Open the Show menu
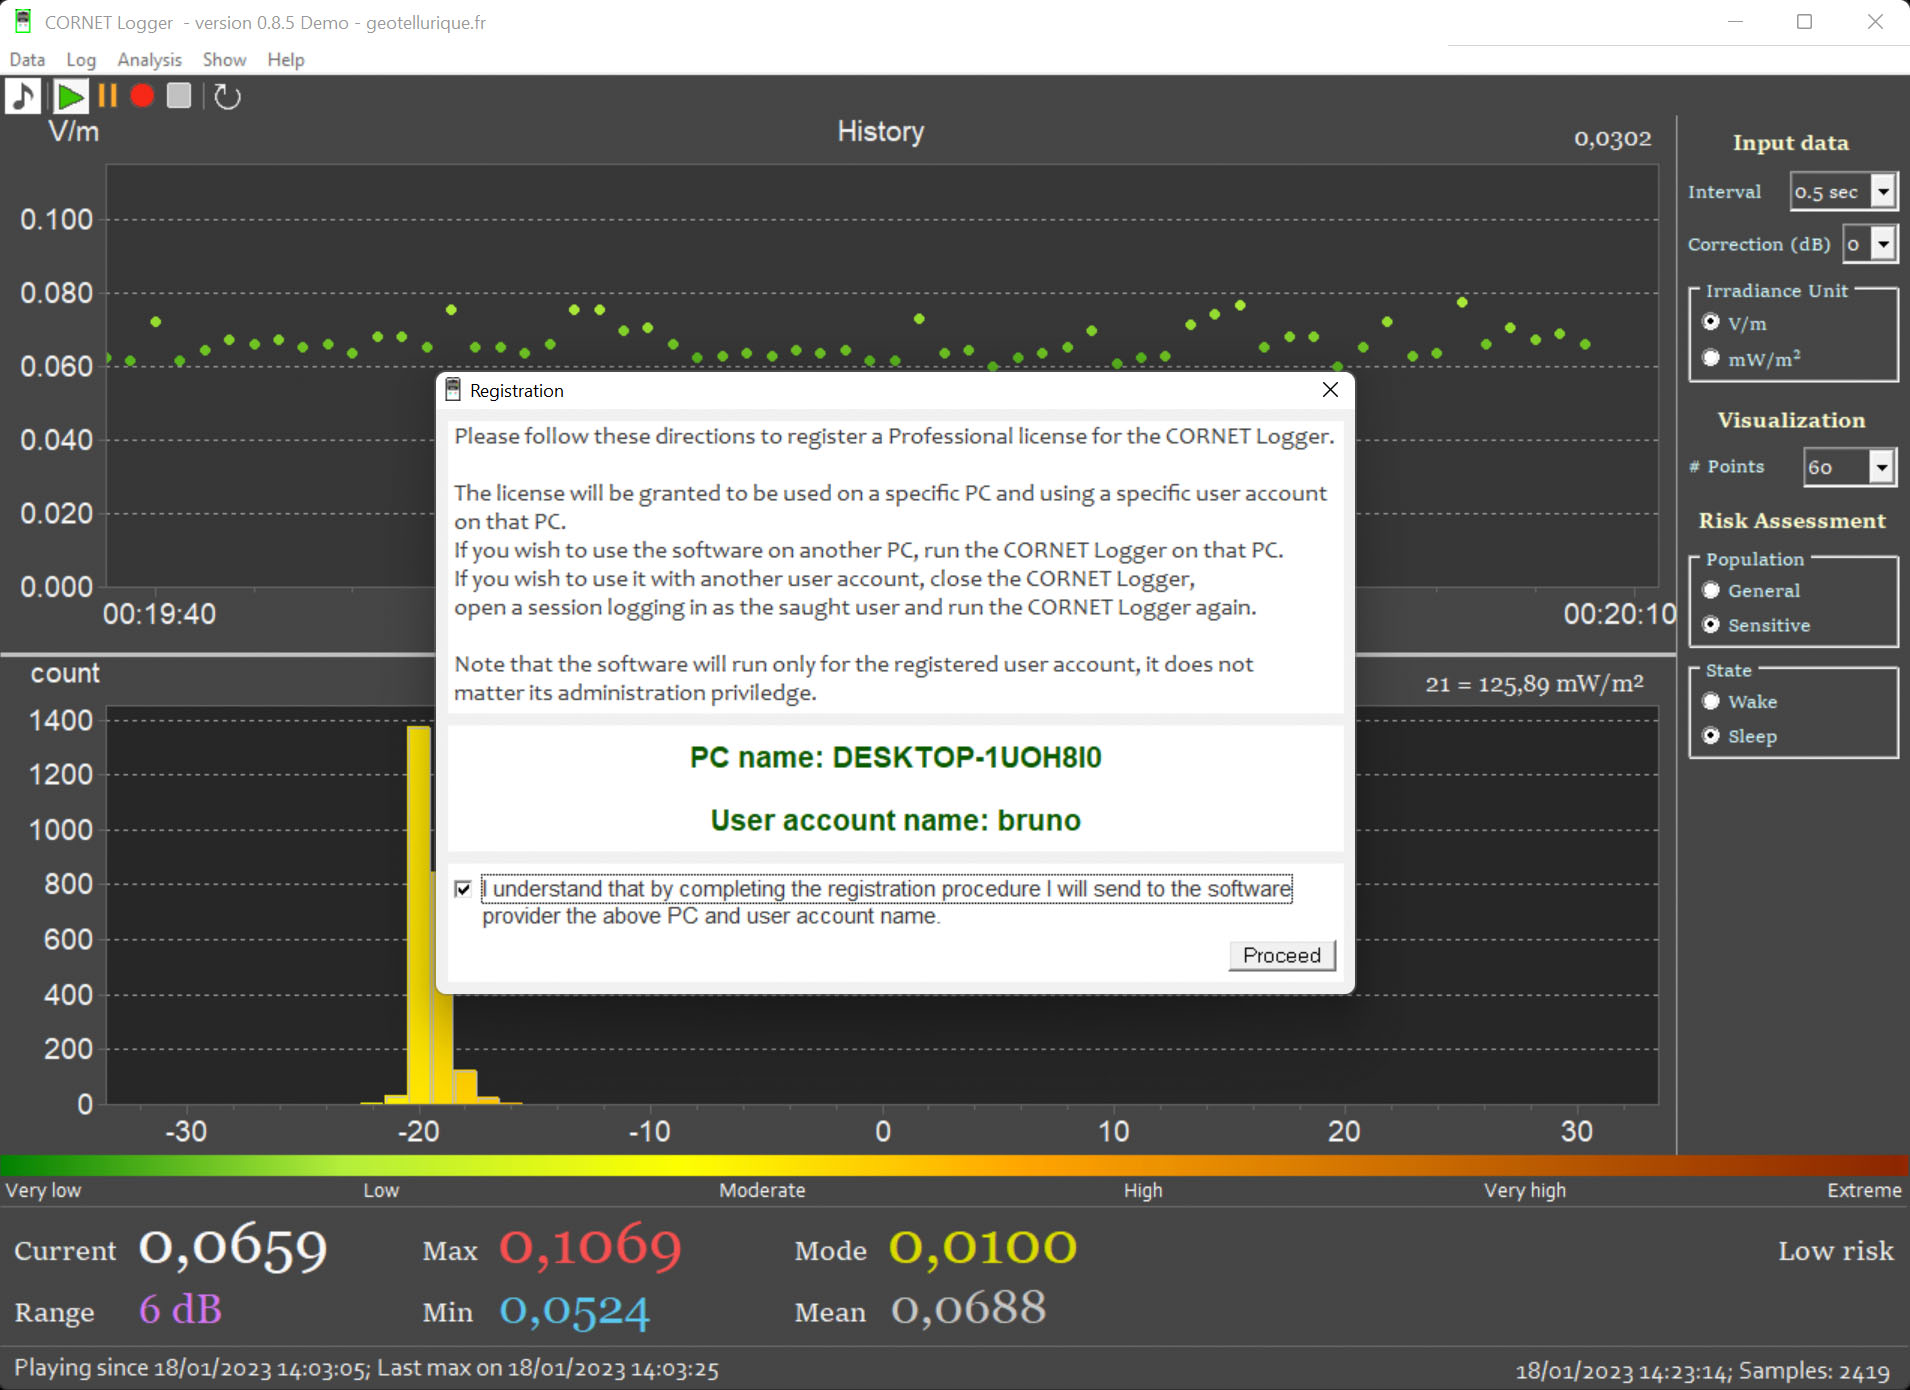The height and width of the screenshot is (1390, 1910). 224,60
